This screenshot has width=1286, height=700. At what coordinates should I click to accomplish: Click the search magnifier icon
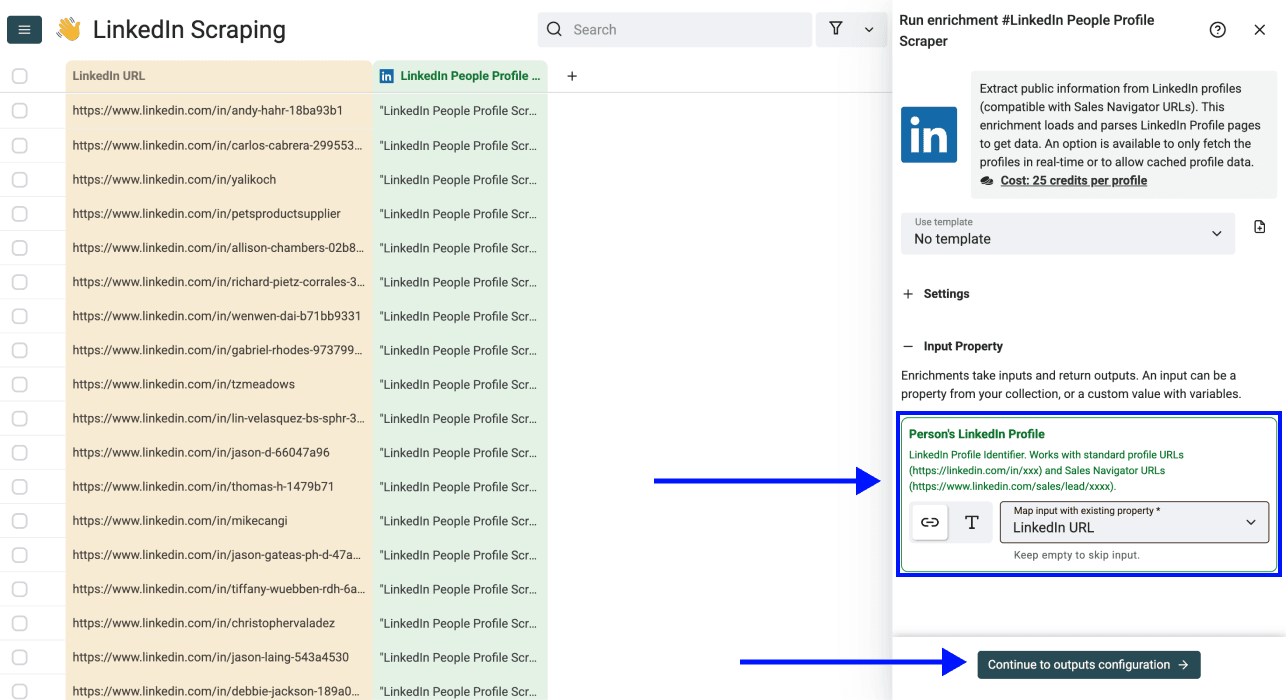[554, 29]
